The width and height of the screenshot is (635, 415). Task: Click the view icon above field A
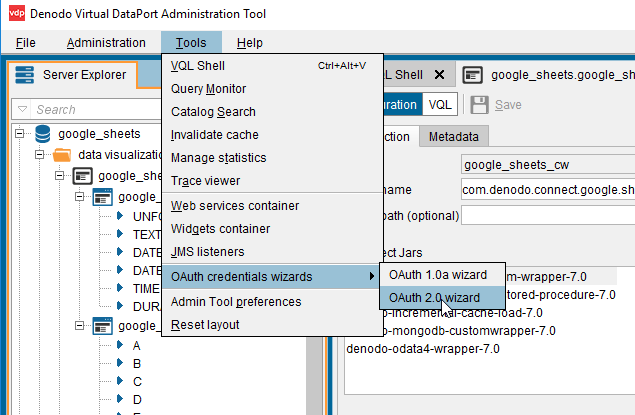click(x=102, y=326)
